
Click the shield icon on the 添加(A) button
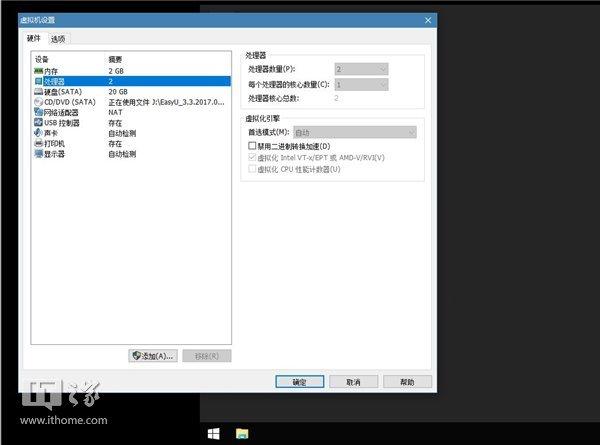click(137, 356)
